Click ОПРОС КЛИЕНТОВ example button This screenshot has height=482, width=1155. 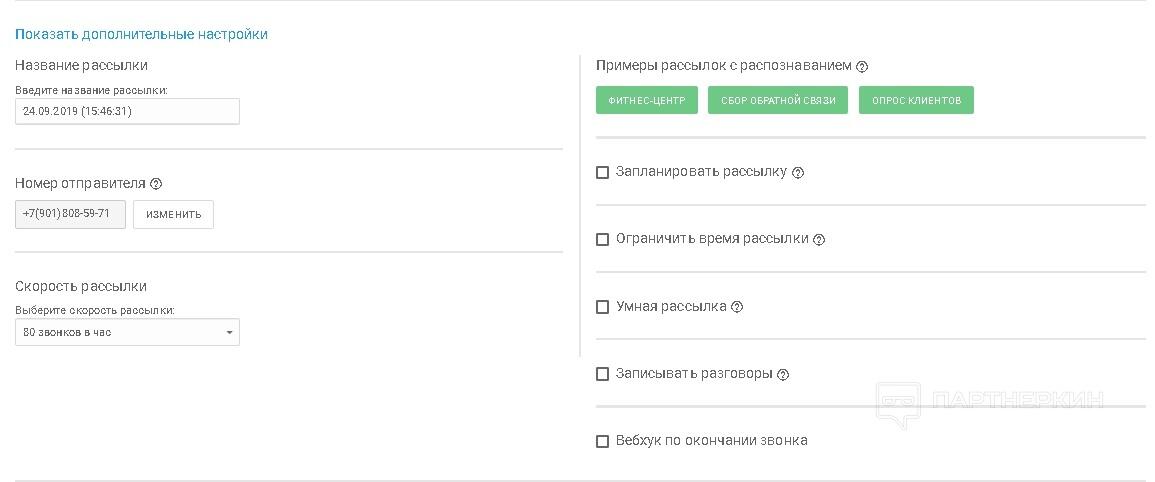tap(916, 100)
